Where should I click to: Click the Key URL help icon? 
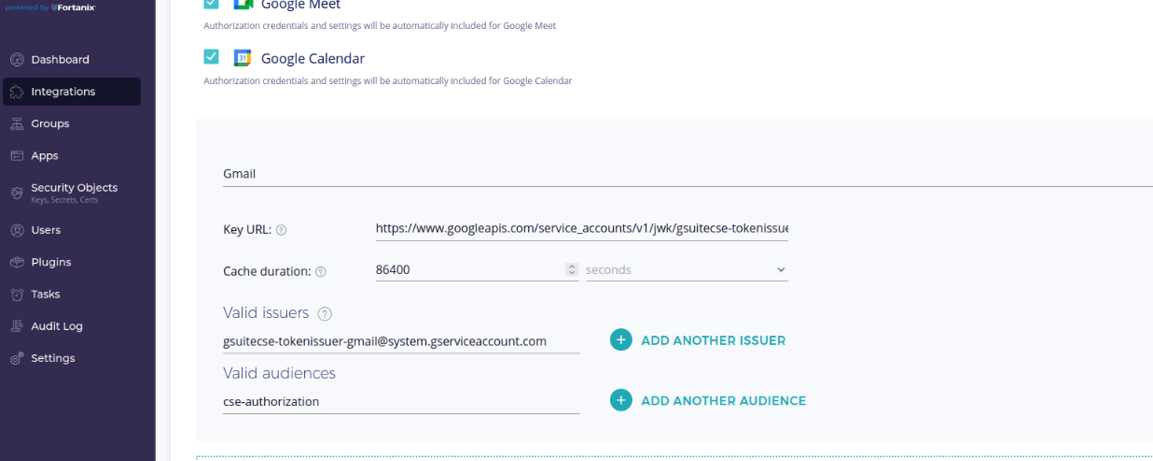tap(281, 230)
